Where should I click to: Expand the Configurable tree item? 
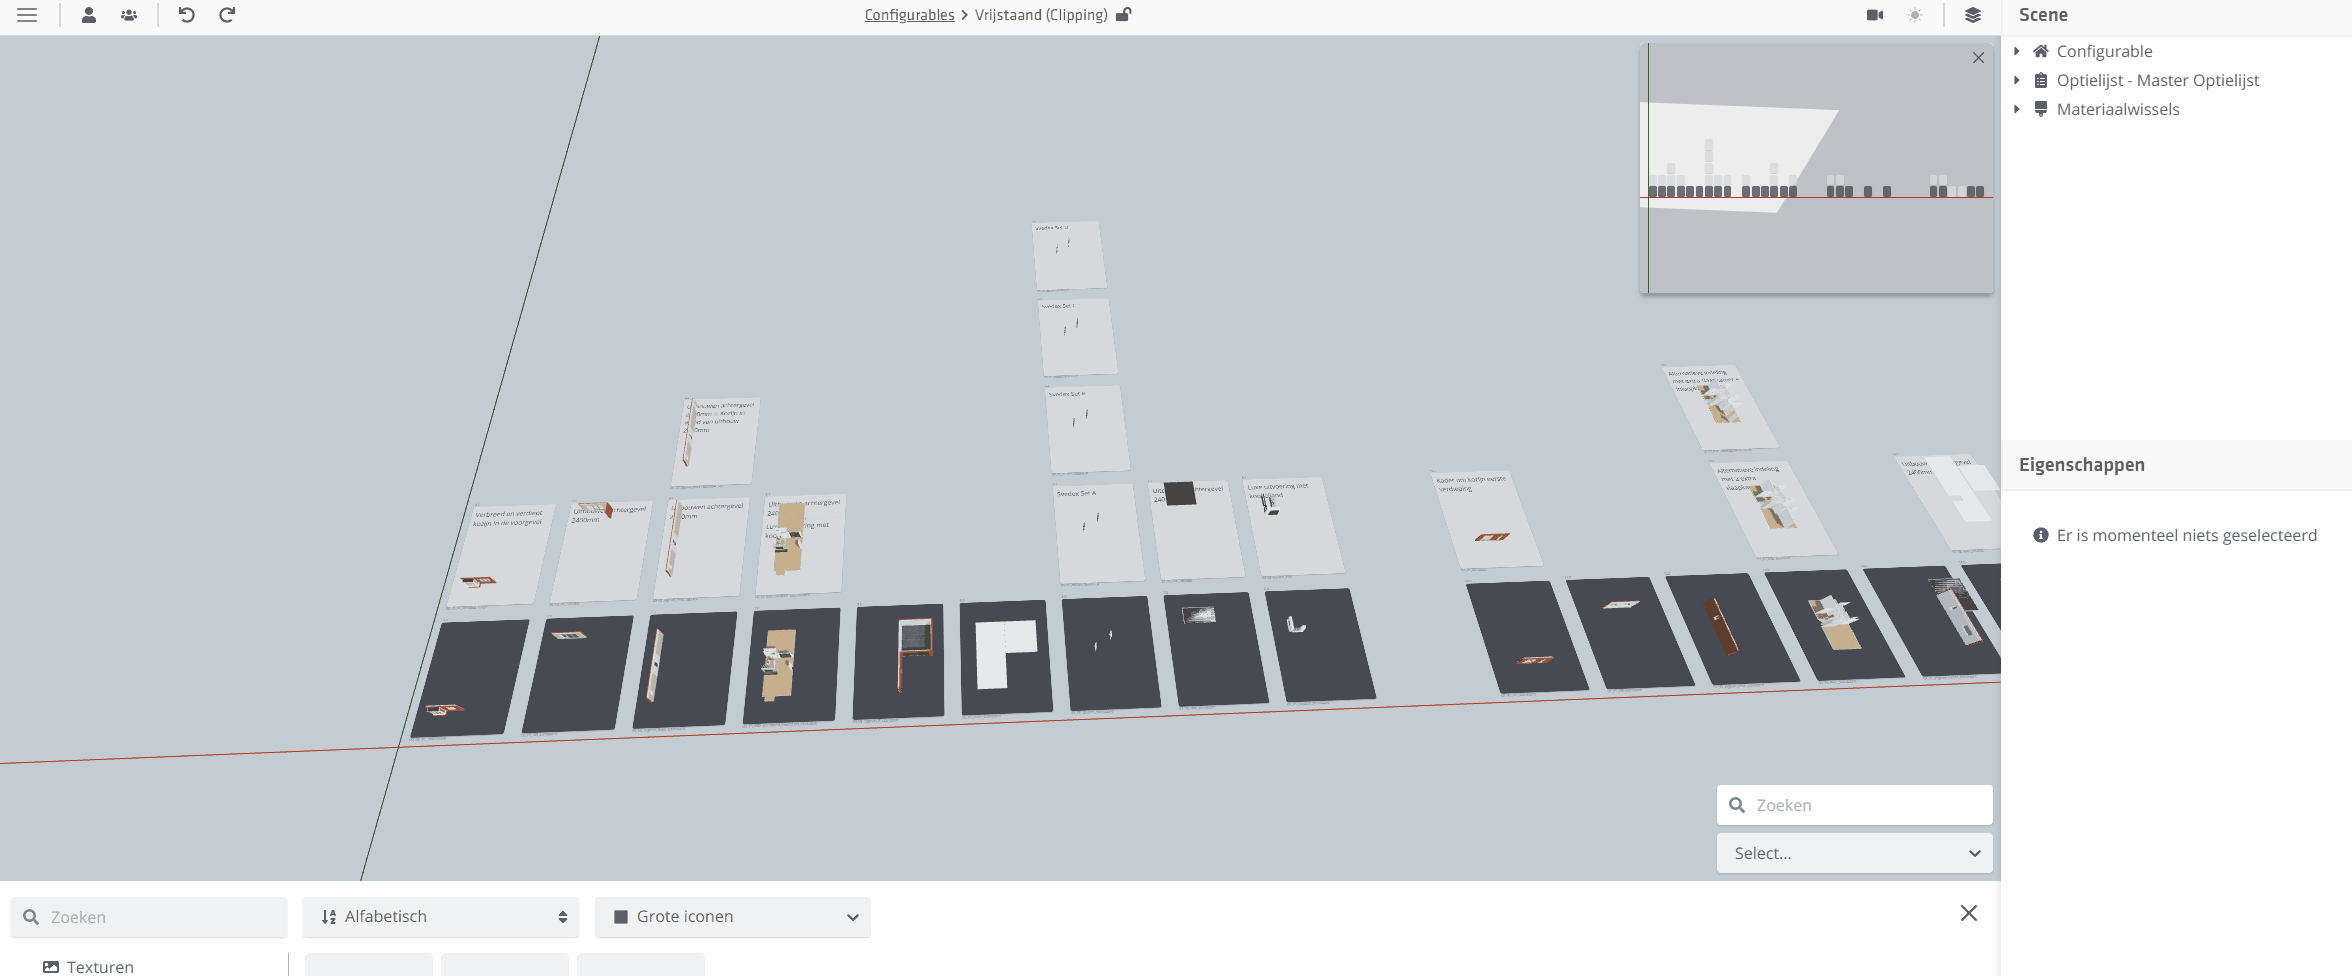click(x=2016, y=51)
